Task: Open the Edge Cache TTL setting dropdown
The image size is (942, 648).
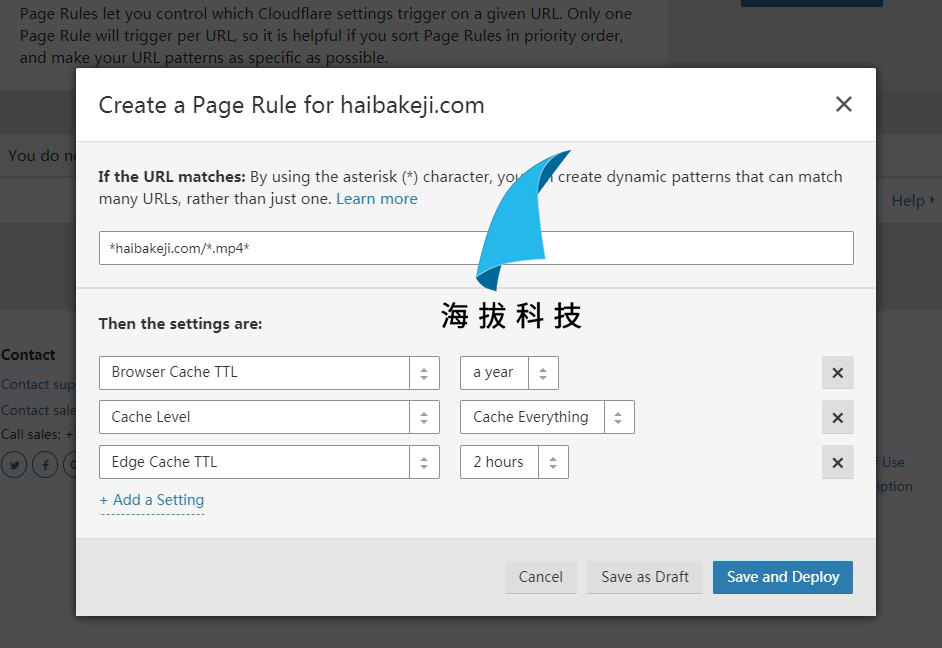Action: pyautogui.click(x=269, y=462)
